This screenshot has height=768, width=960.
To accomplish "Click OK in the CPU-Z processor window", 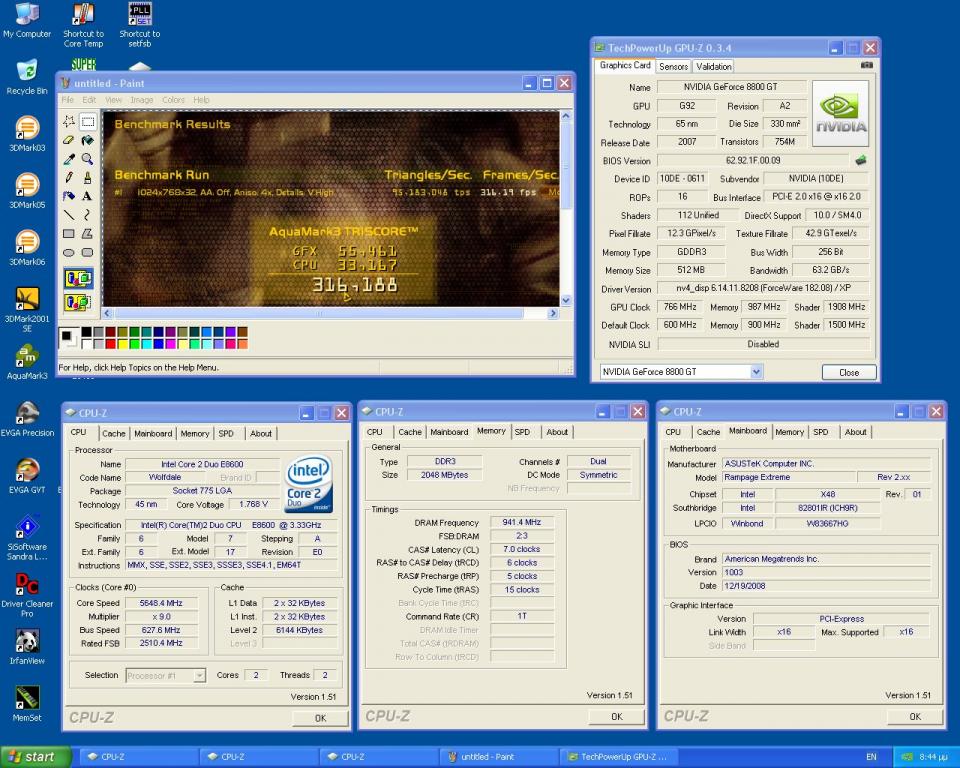I will (x=320, y=718).
